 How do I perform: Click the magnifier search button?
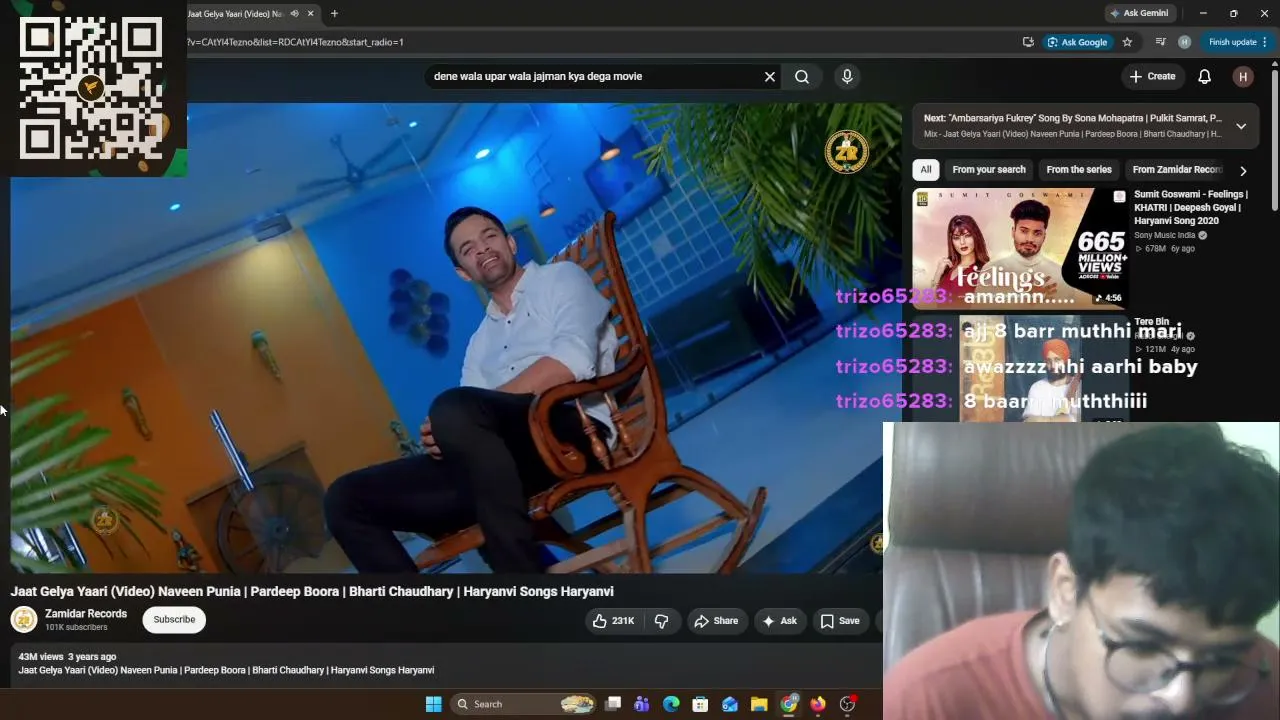pyautogui.click(x=802, y=76)
